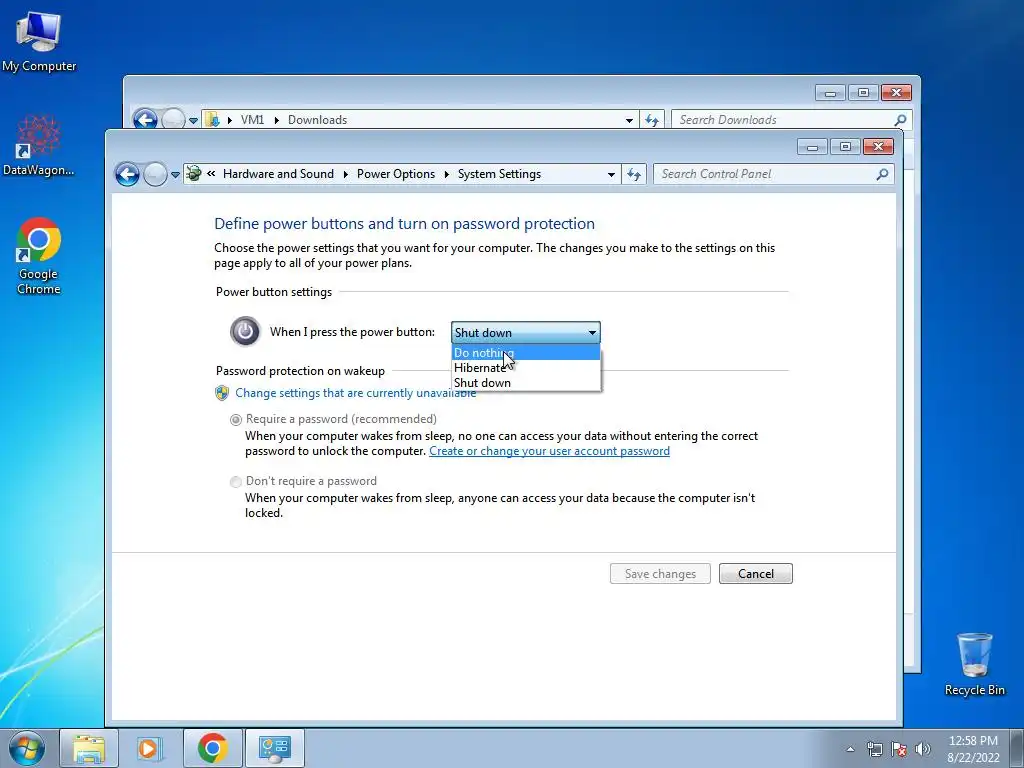The width and height of the screenshot is (1024, 768).
Task: Click the Search Control Panel magnifier icon
Action: tap(882, 174)
